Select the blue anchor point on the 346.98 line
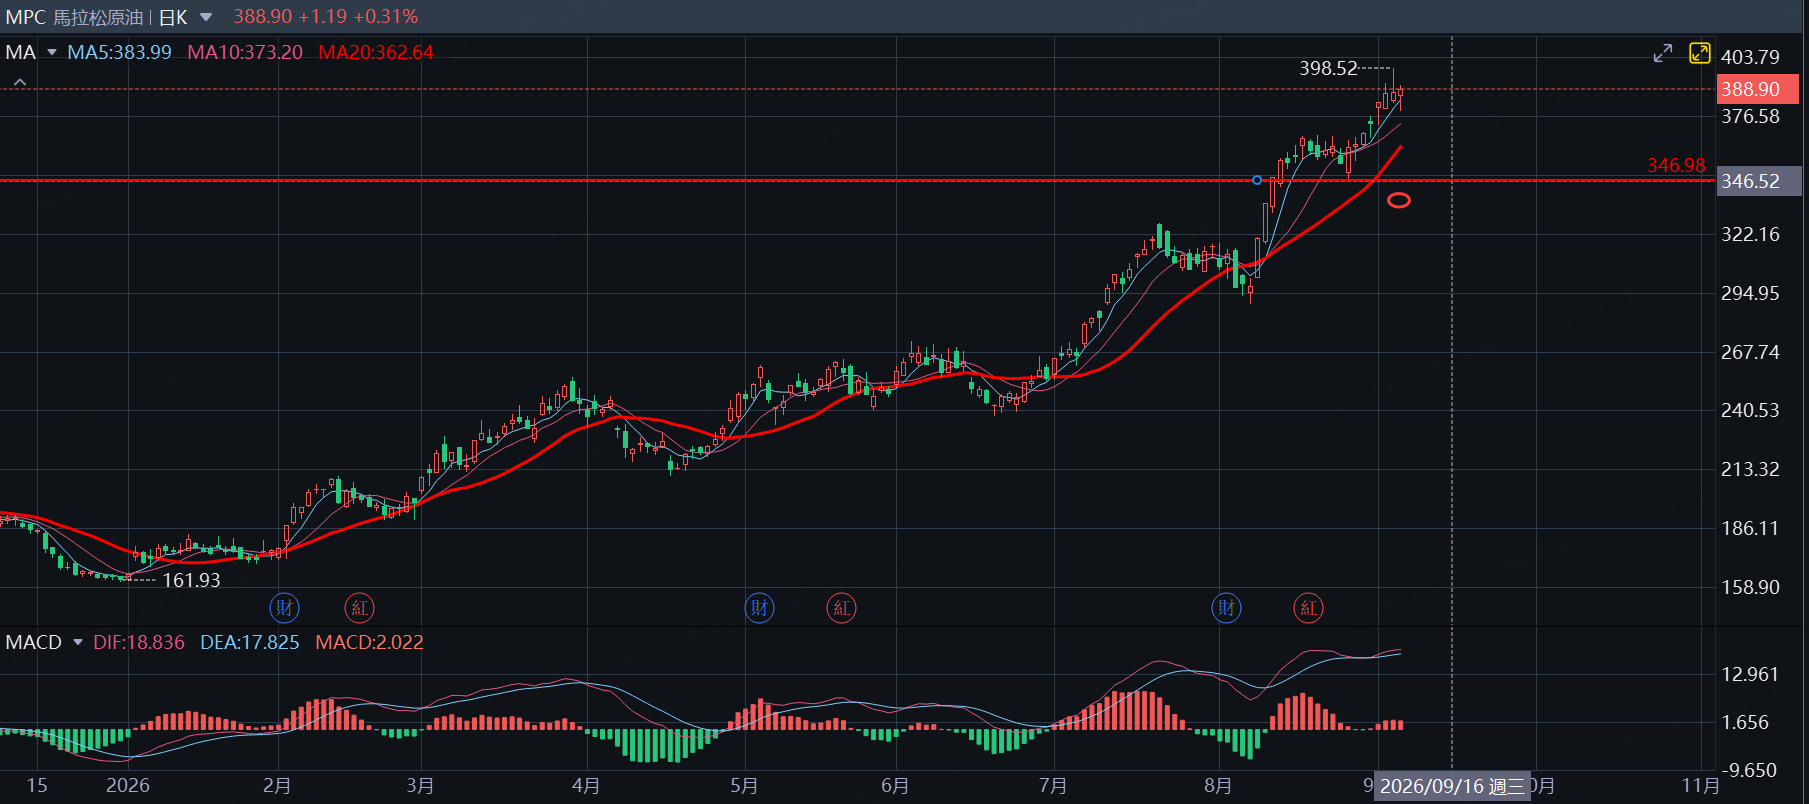The image size is (1809, 804). 1257,180
